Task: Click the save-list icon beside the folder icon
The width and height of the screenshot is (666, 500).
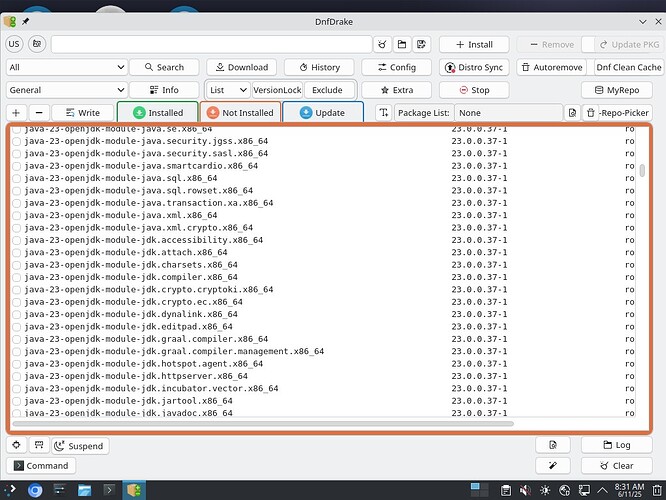Action: pyautogui.click(x=421, y=44)
